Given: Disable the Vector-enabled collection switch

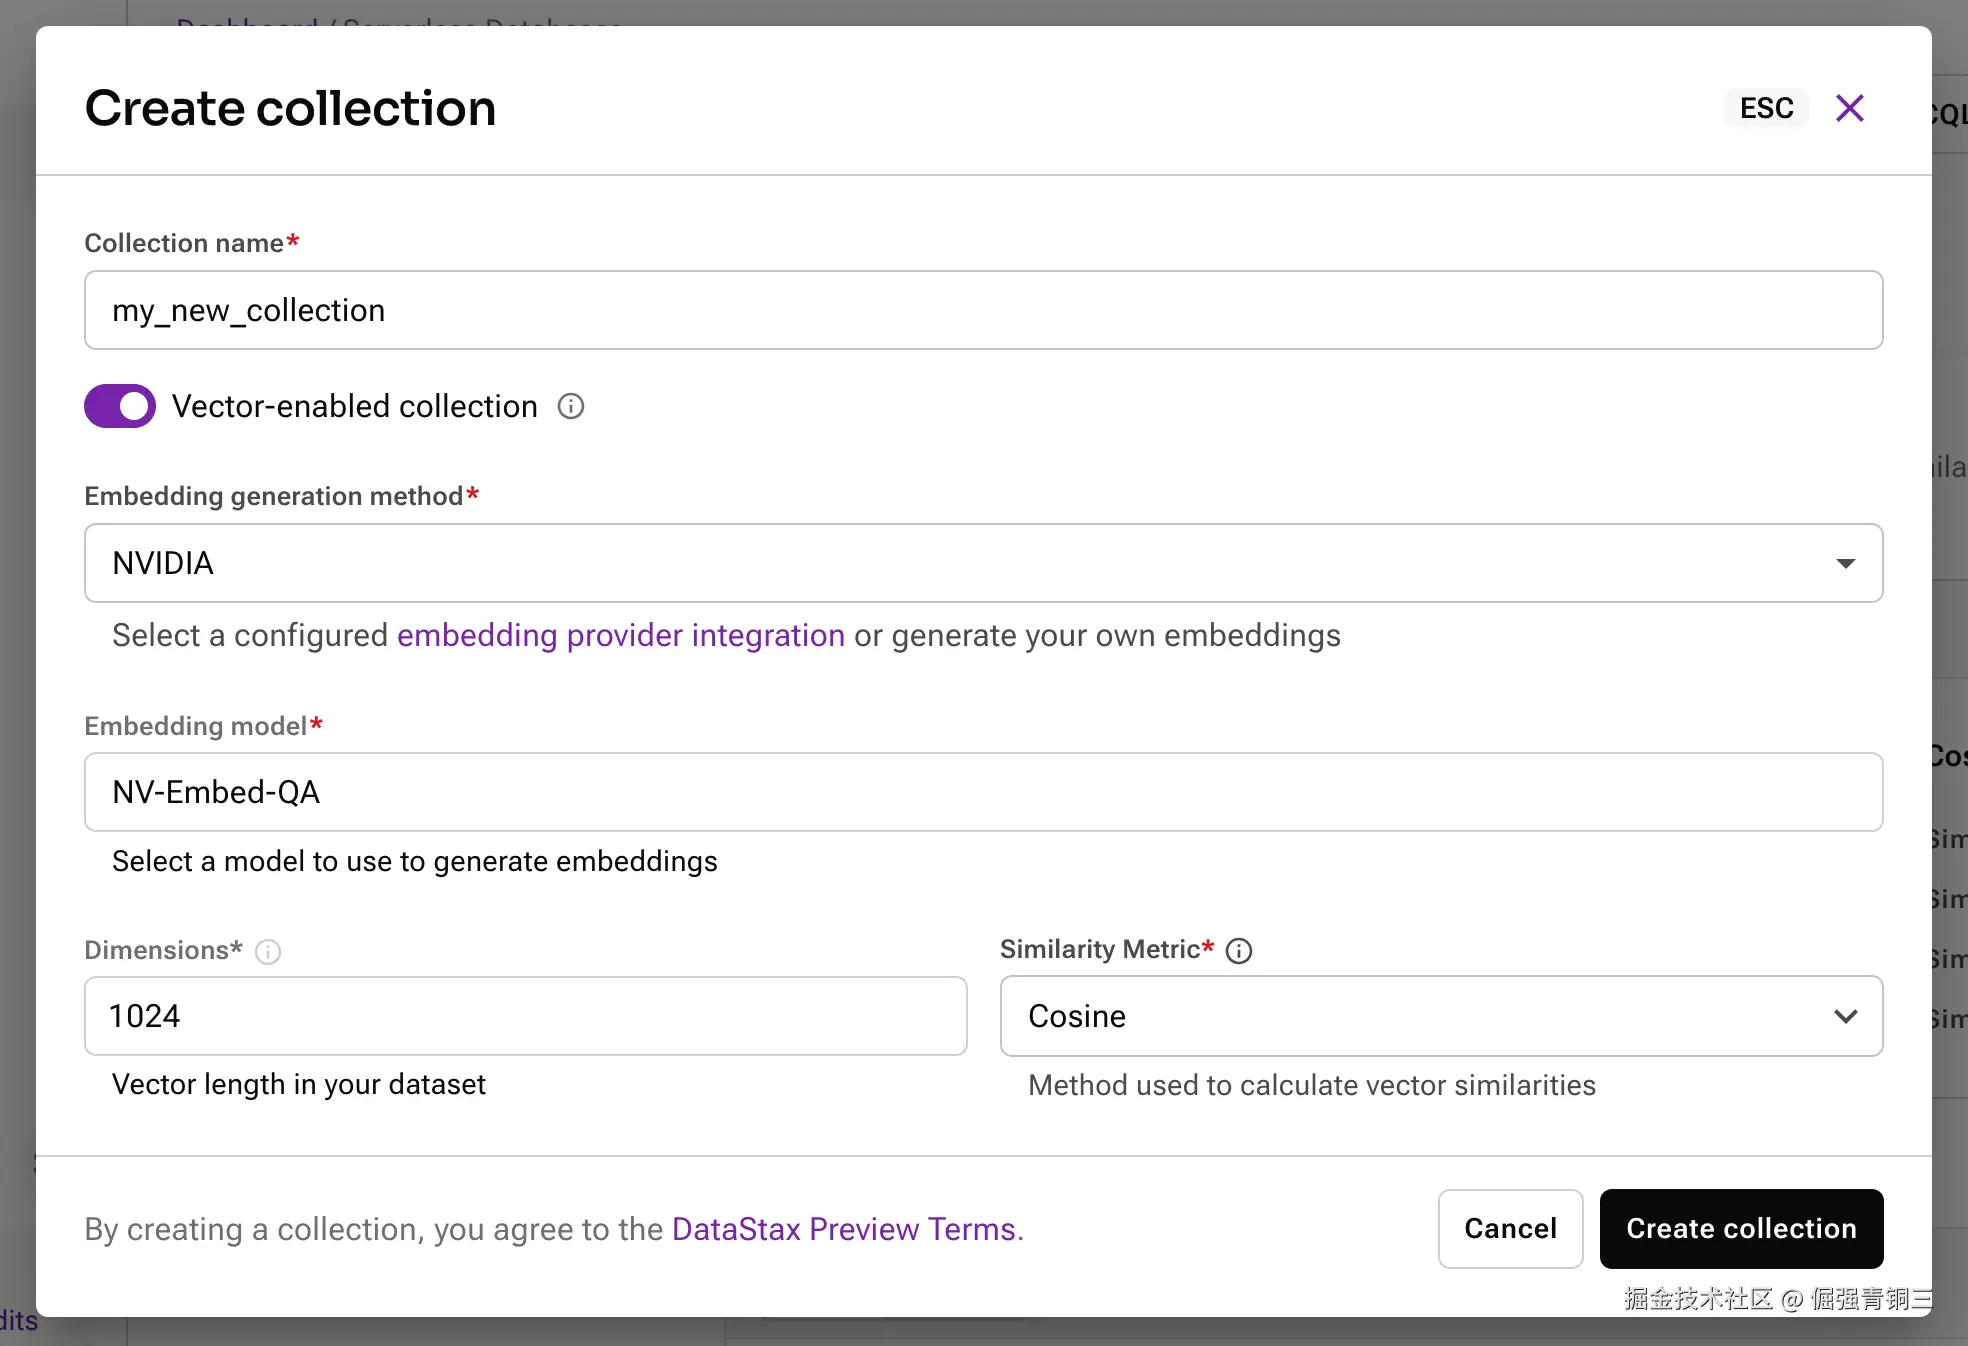Looking at the screenshot, I should 120,406.
